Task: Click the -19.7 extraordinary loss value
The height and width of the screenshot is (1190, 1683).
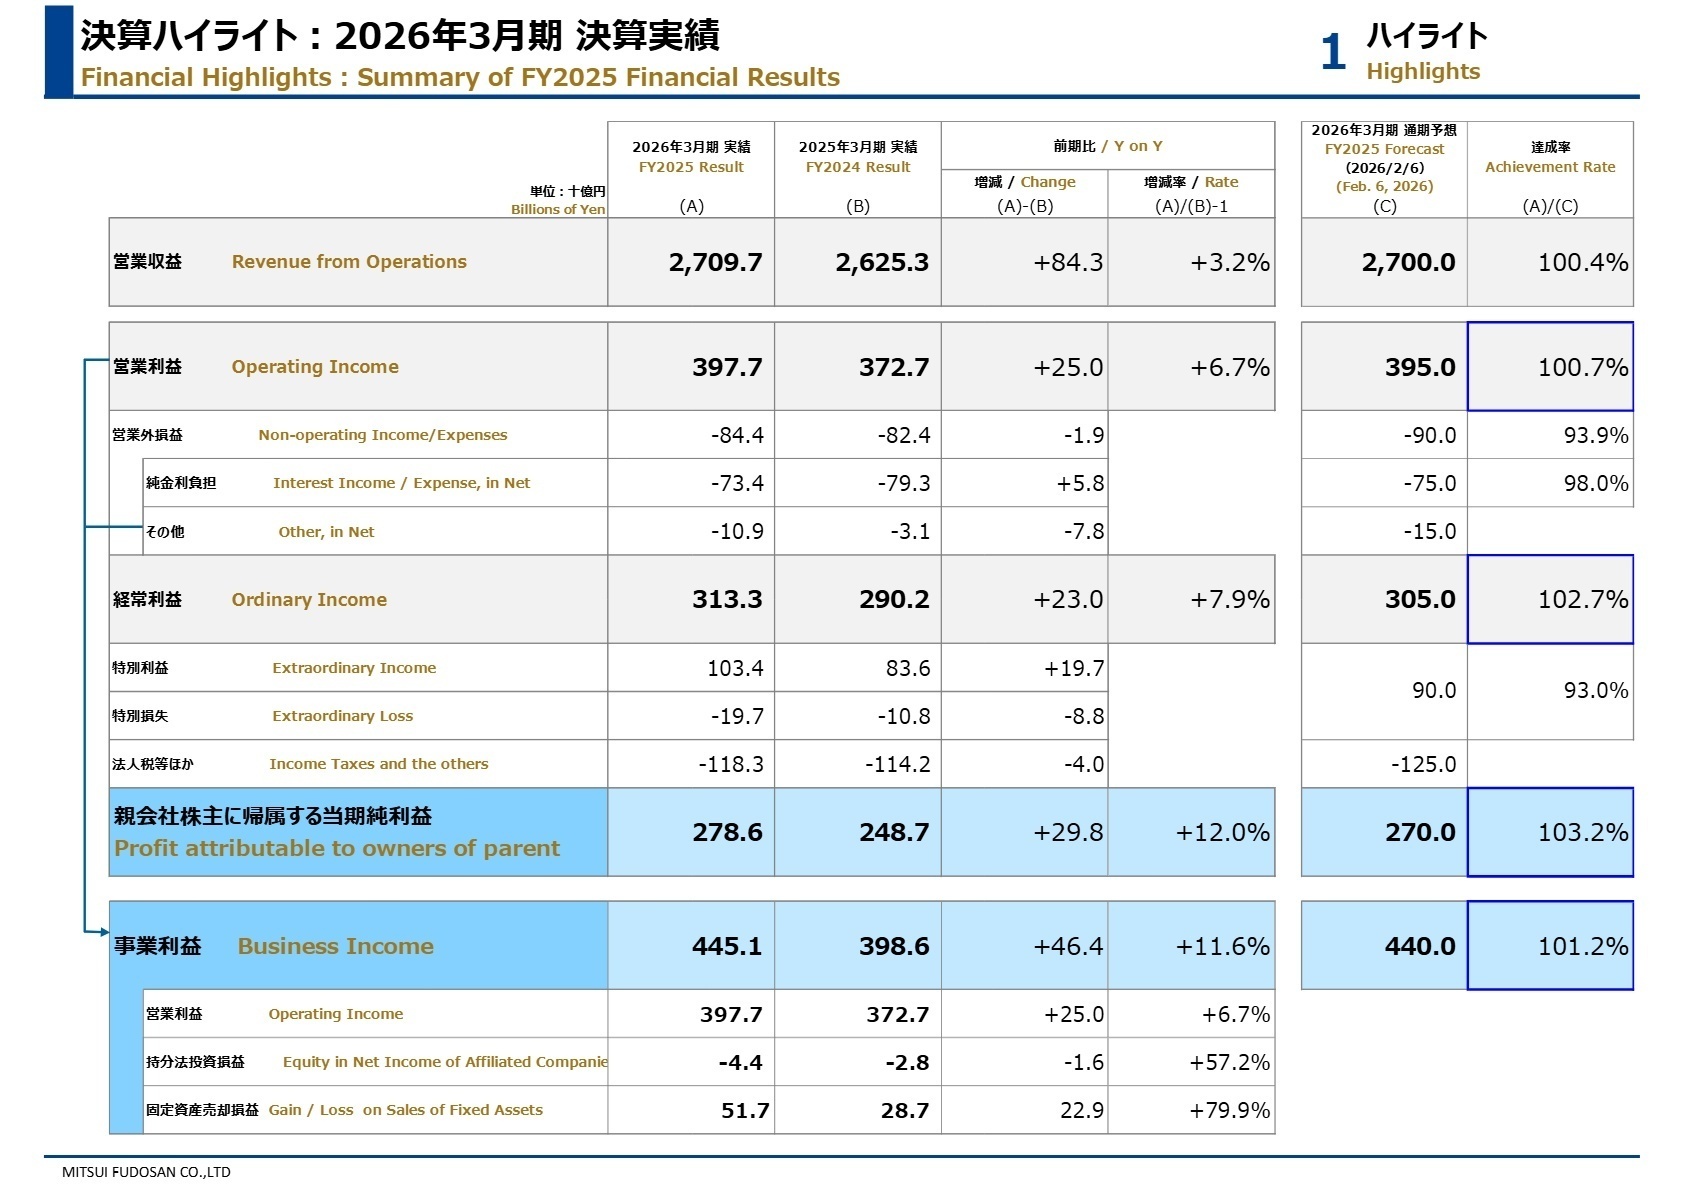Action: click(737, 716)
